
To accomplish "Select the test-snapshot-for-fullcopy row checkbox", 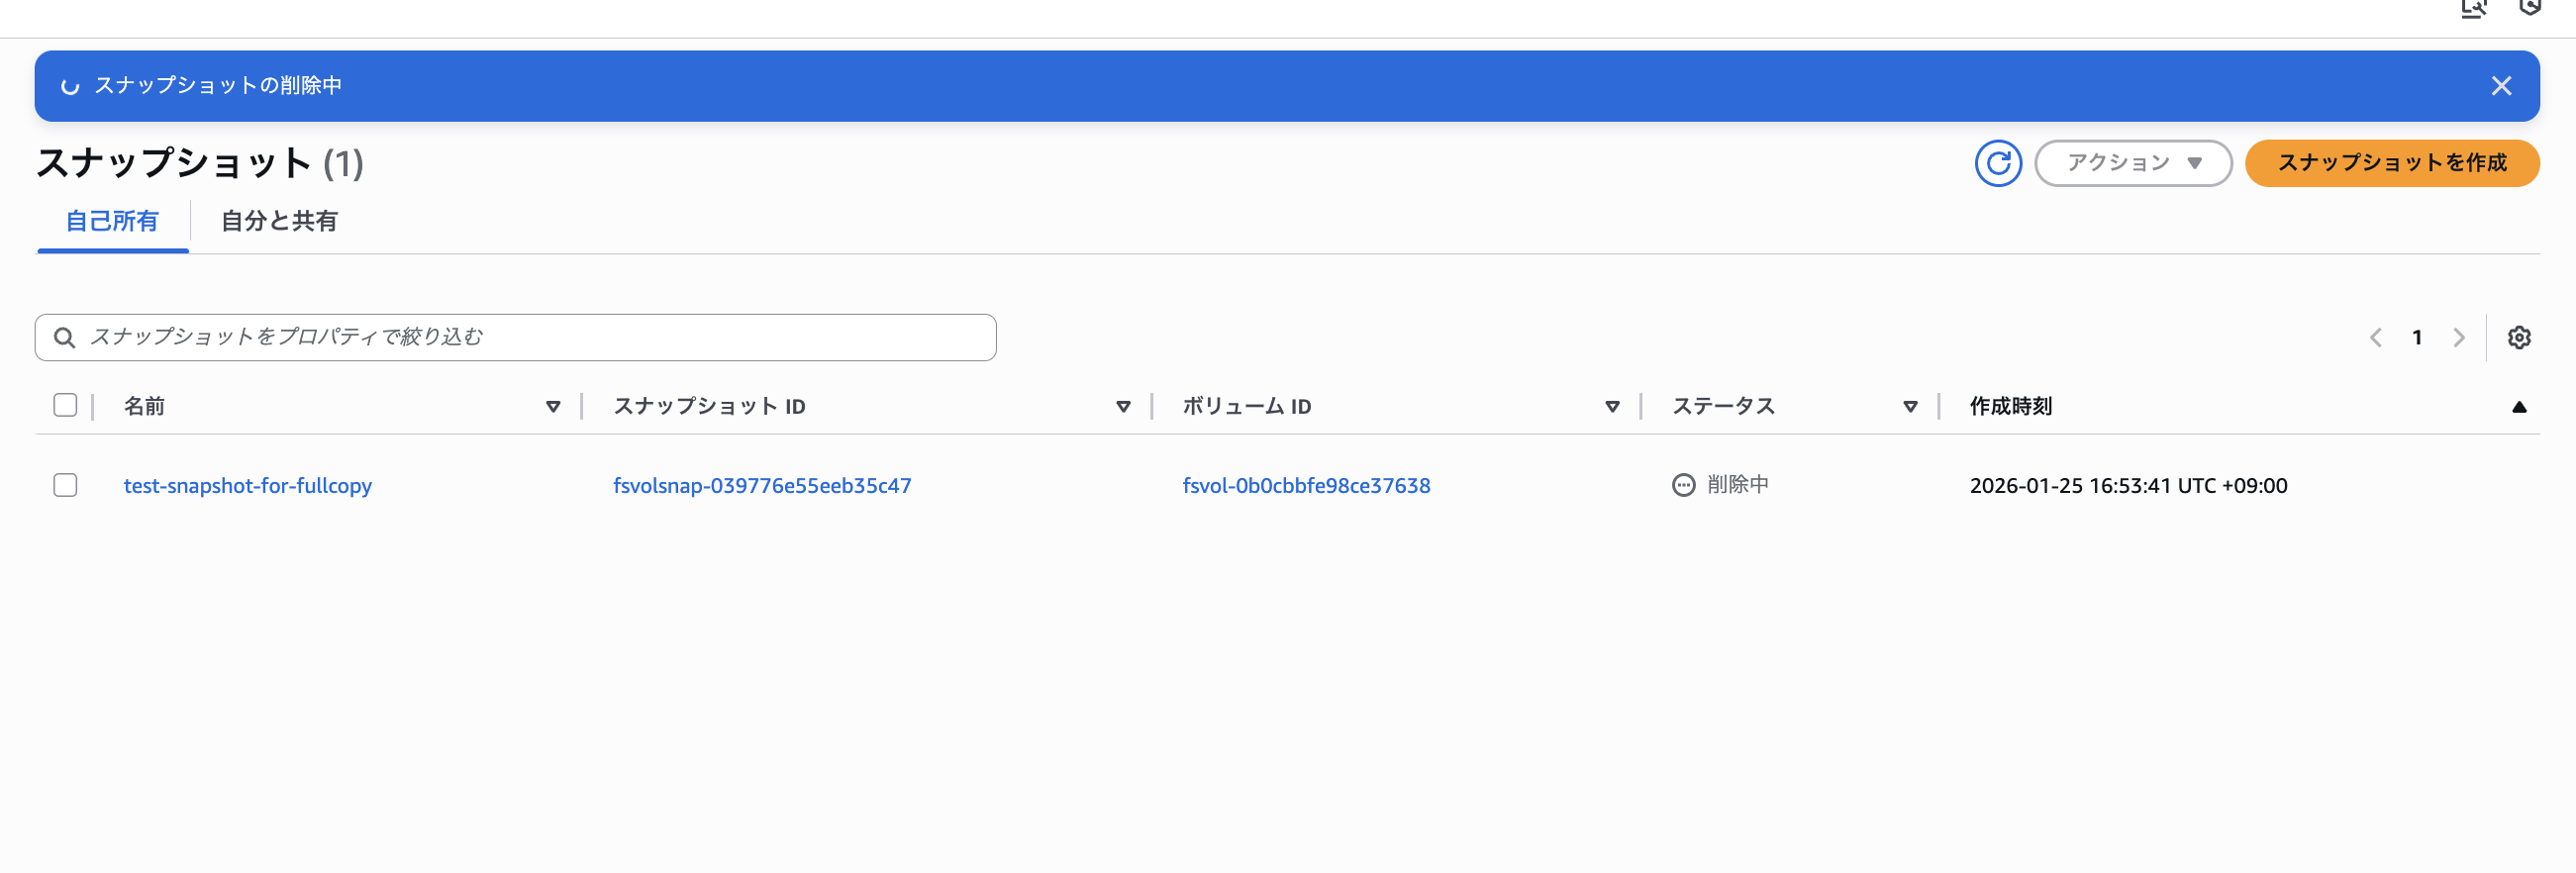I will click(65, 485).
